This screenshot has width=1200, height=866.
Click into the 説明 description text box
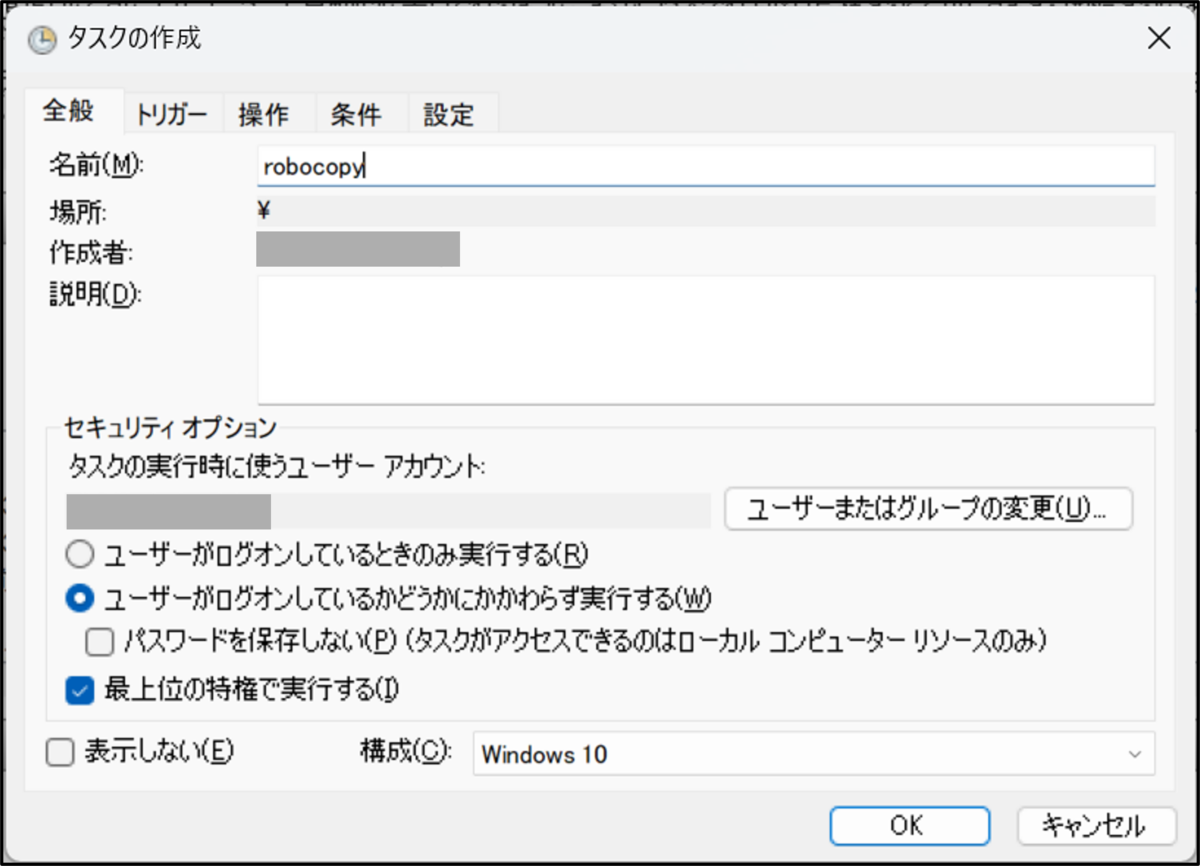[706, 340]
